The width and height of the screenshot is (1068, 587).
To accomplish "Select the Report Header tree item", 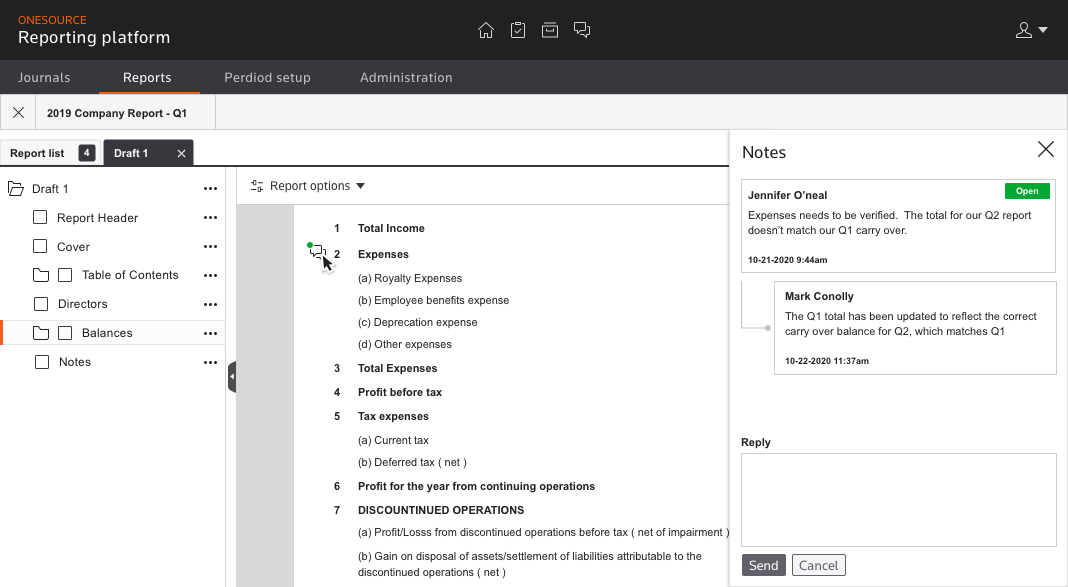I will (97, 218).
